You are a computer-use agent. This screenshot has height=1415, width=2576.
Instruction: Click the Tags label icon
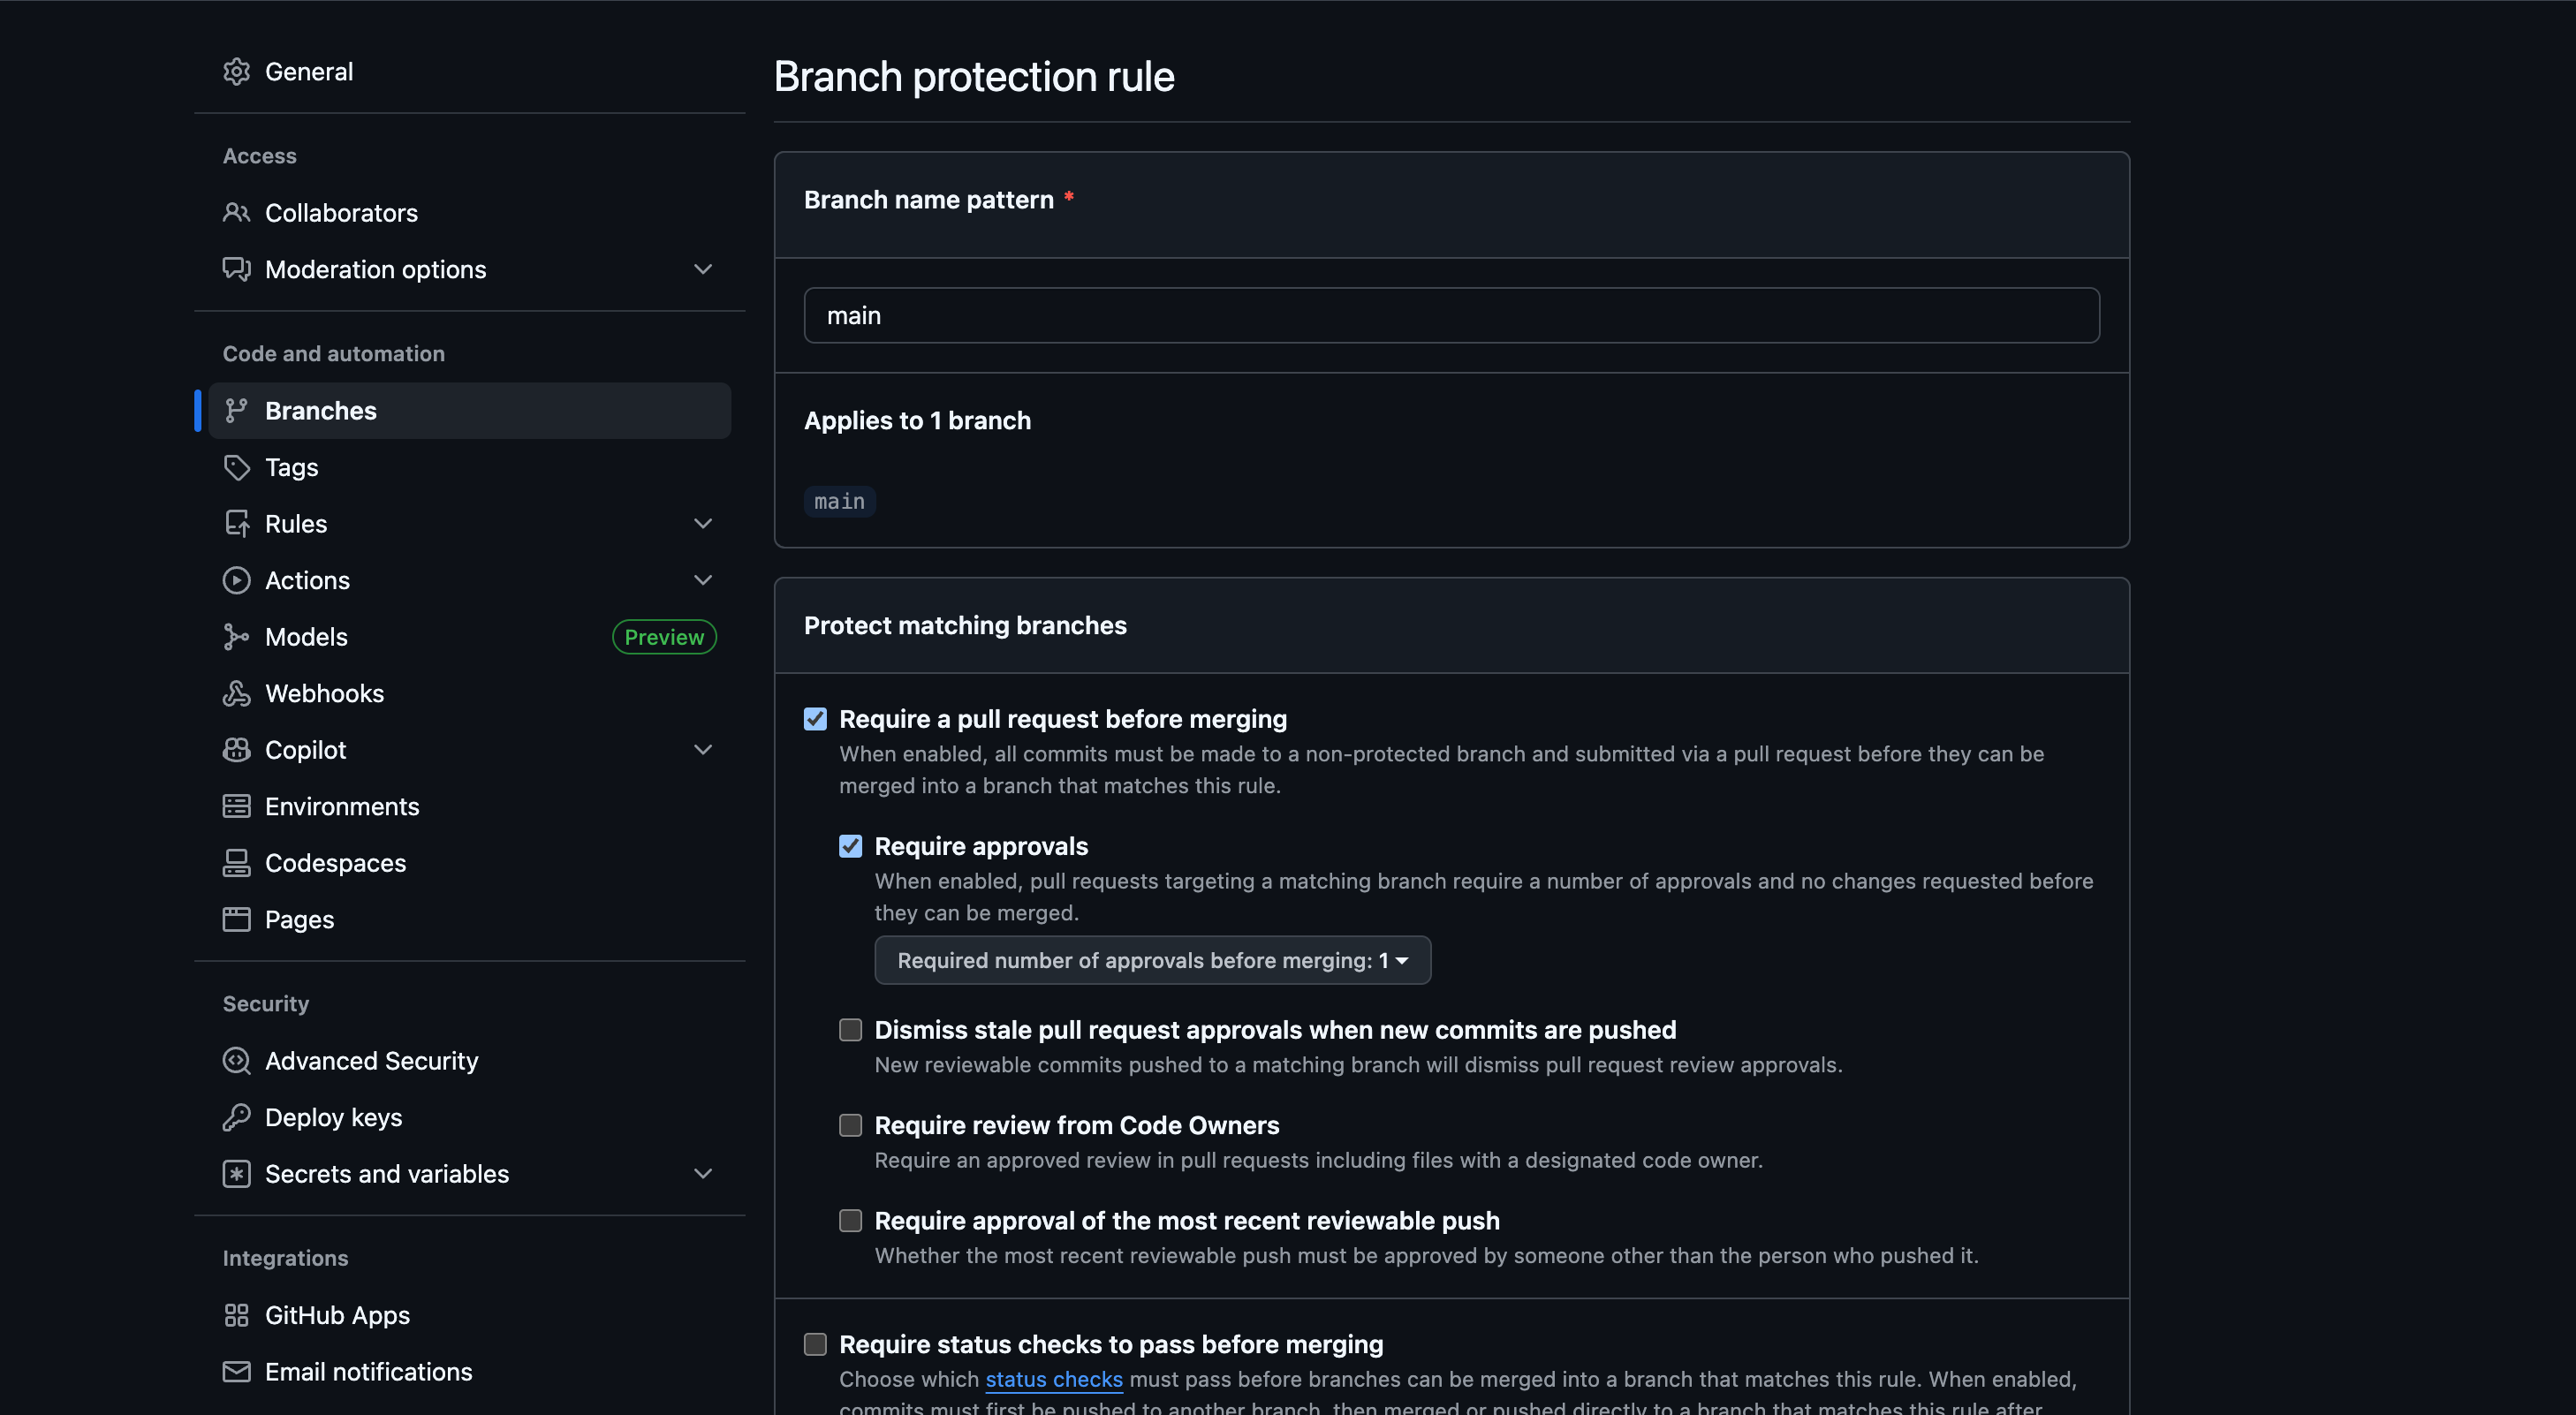(x=236, y=467)
